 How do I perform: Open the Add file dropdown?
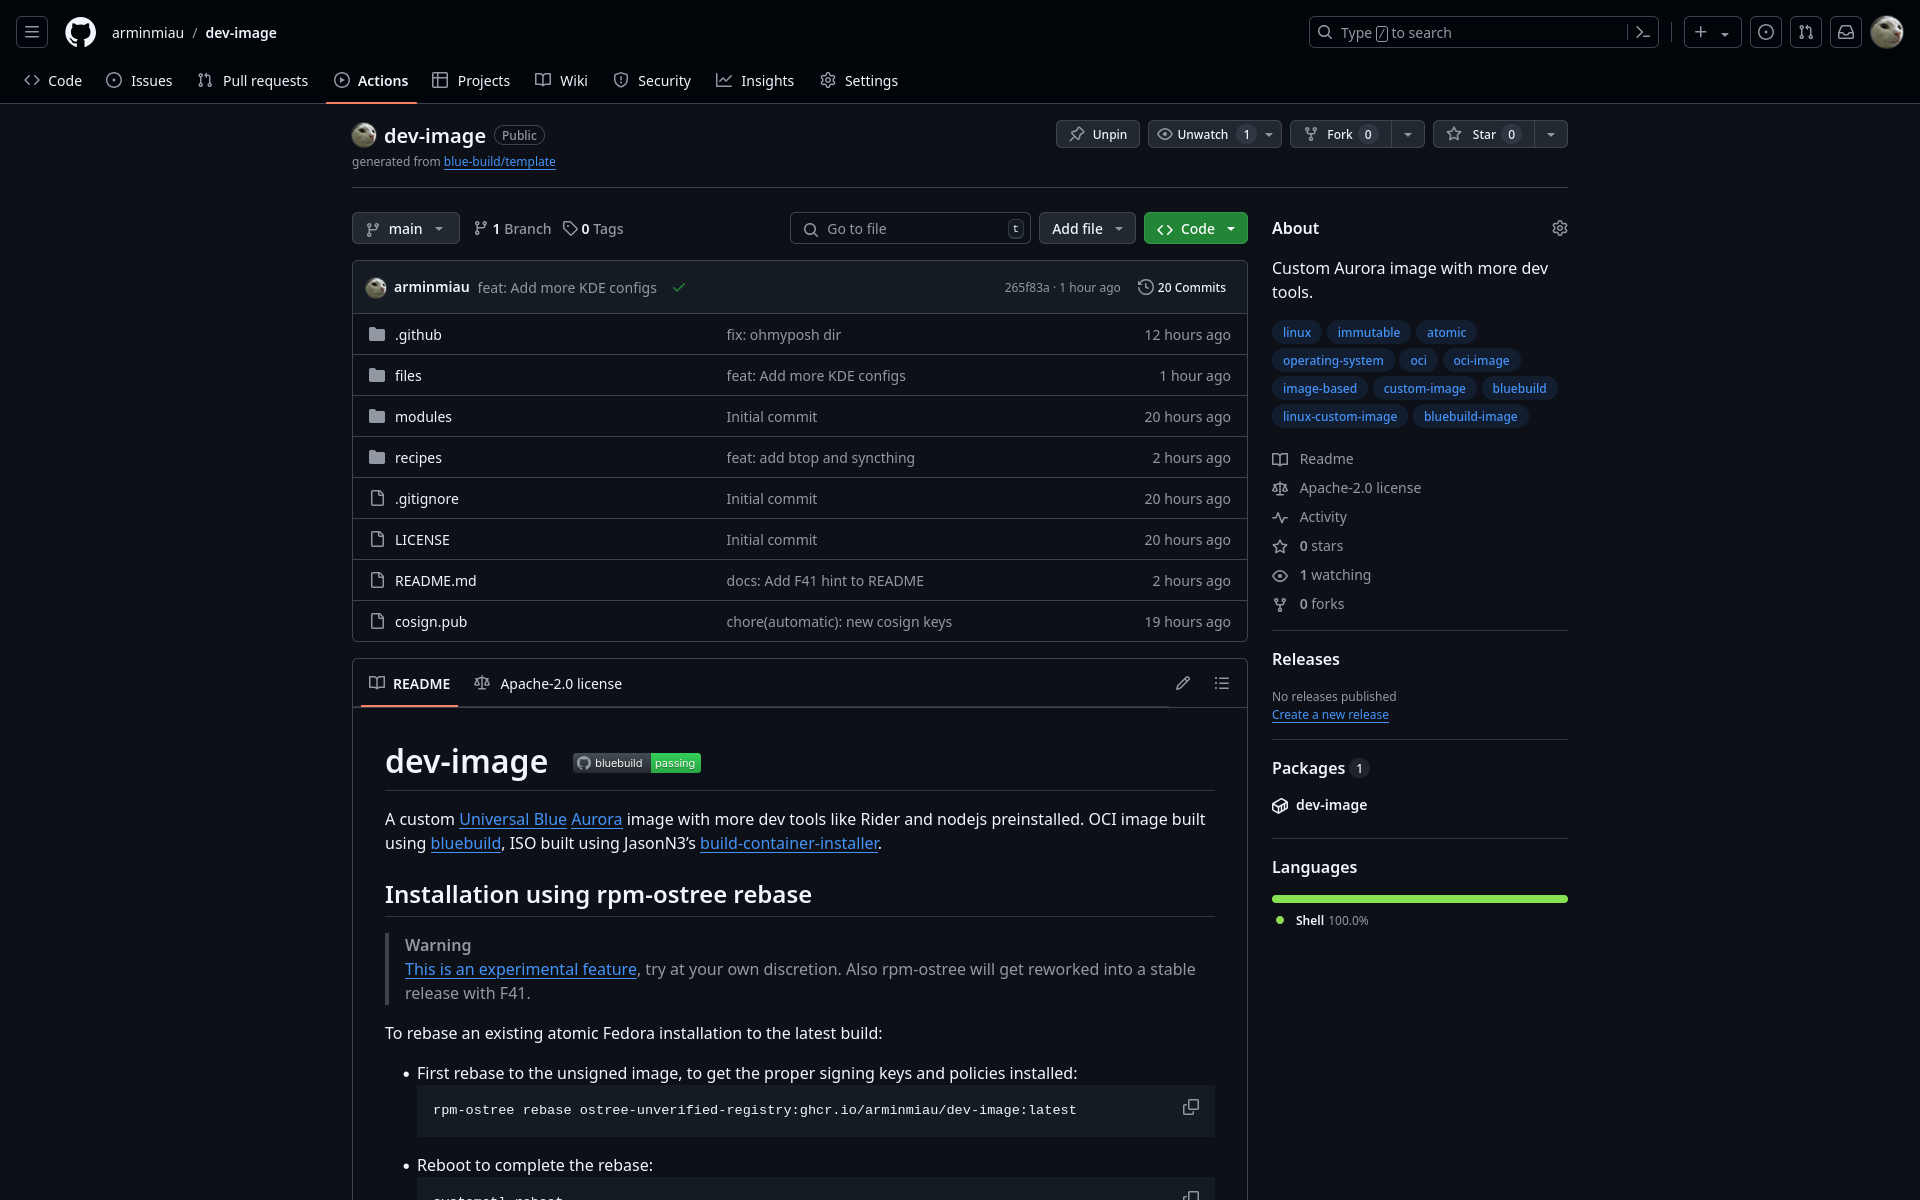tap(1086, 229)
